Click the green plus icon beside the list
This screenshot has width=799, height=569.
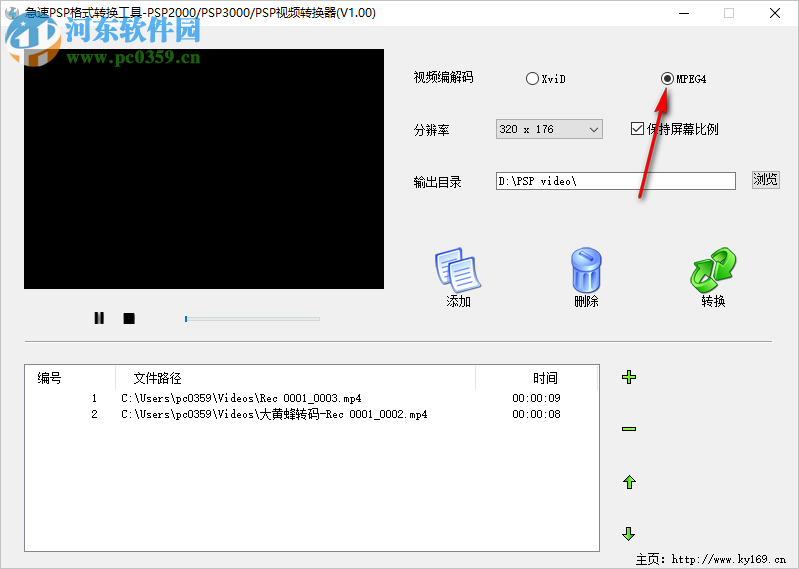pyautogui.click(x=629, y=377)
